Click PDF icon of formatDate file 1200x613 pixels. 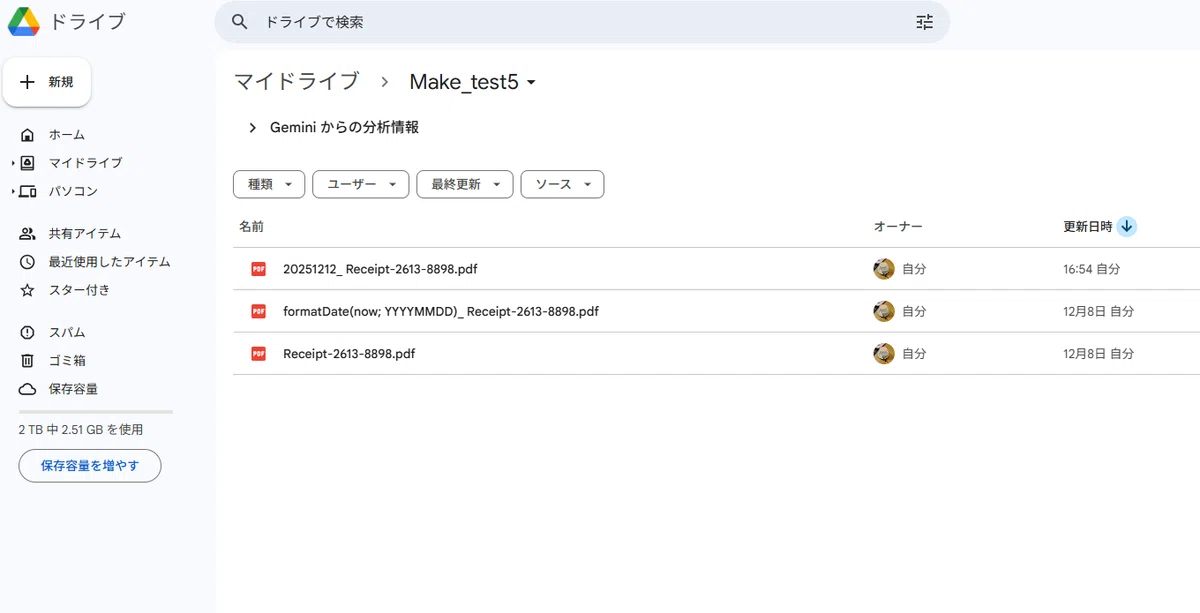point(259,311)
